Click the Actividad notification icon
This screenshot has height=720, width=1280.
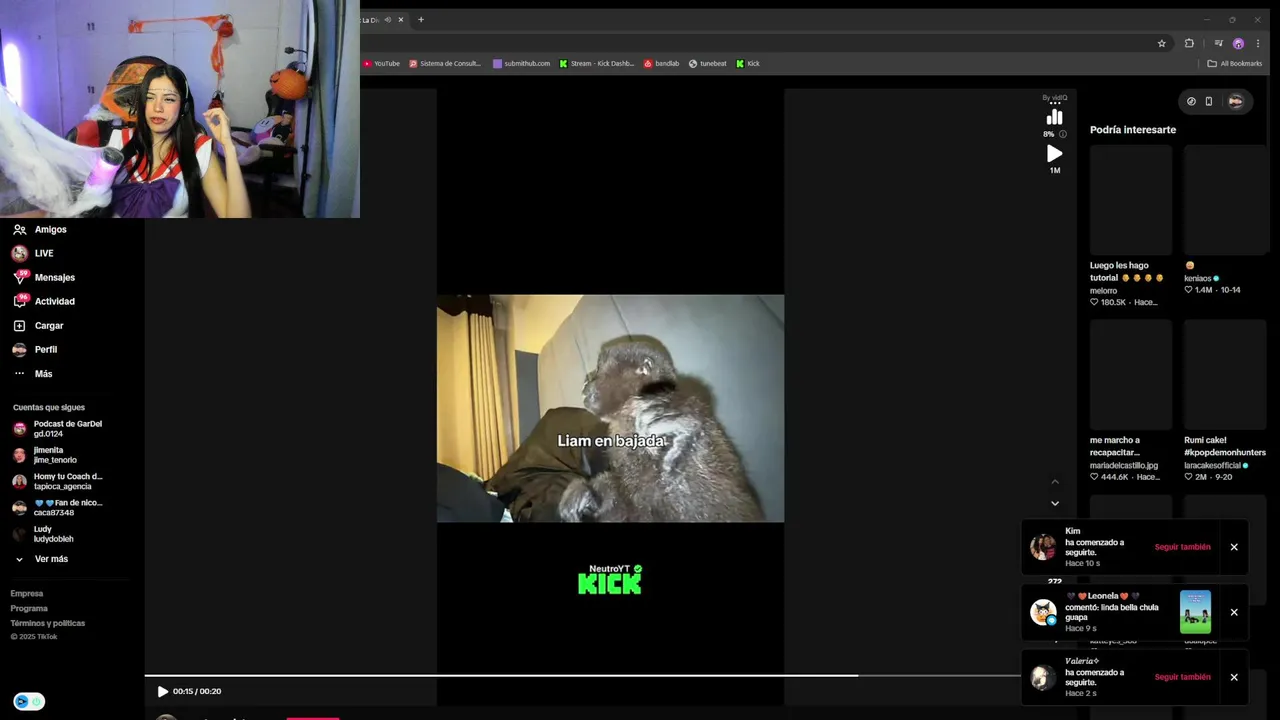coord(19,301)
